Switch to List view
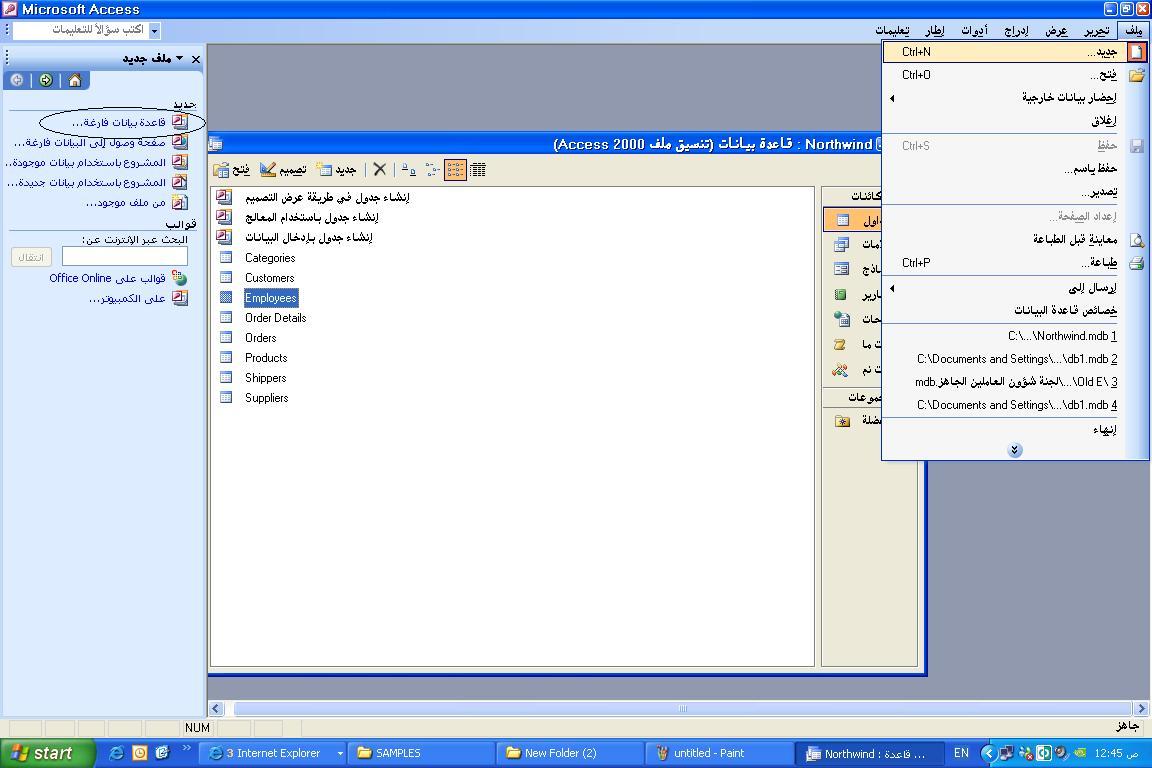Viewport: 1152px width, 768px height. point(456,170)
